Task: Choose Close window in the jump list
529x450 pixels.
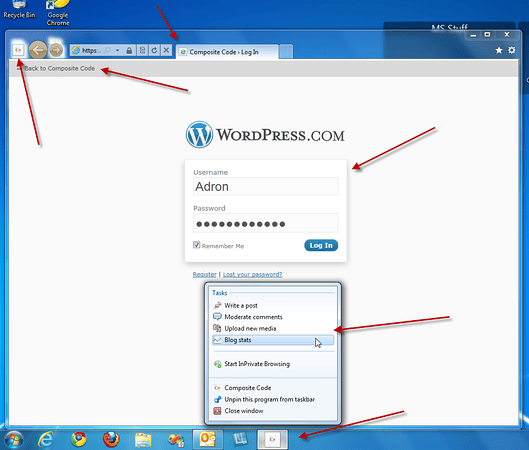Action: [273, 411]
